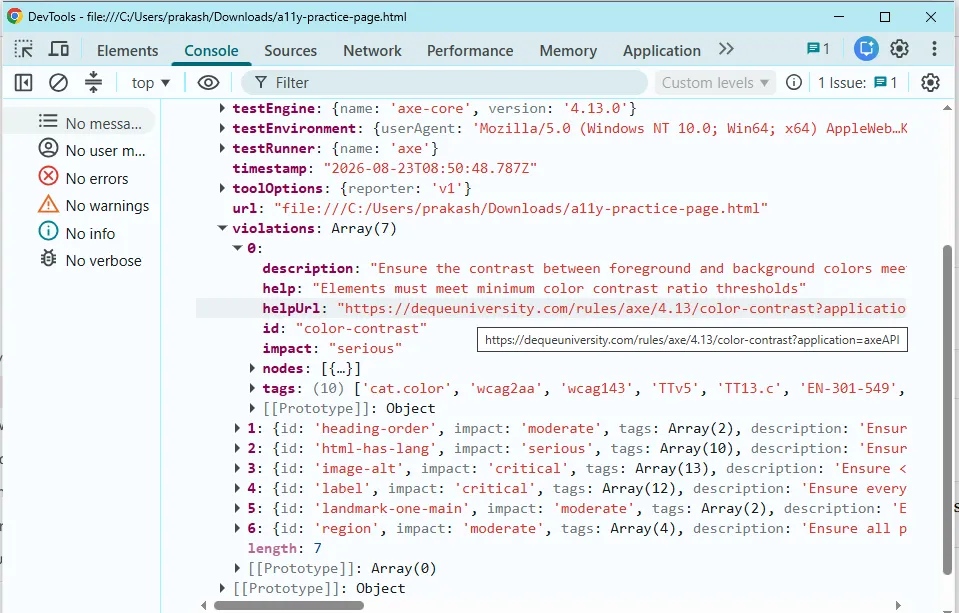Image resolution: width=959 pixels, height=613 pixels.
Task: Expand the Prototype Array(0) entry
Action: point(237,568)
